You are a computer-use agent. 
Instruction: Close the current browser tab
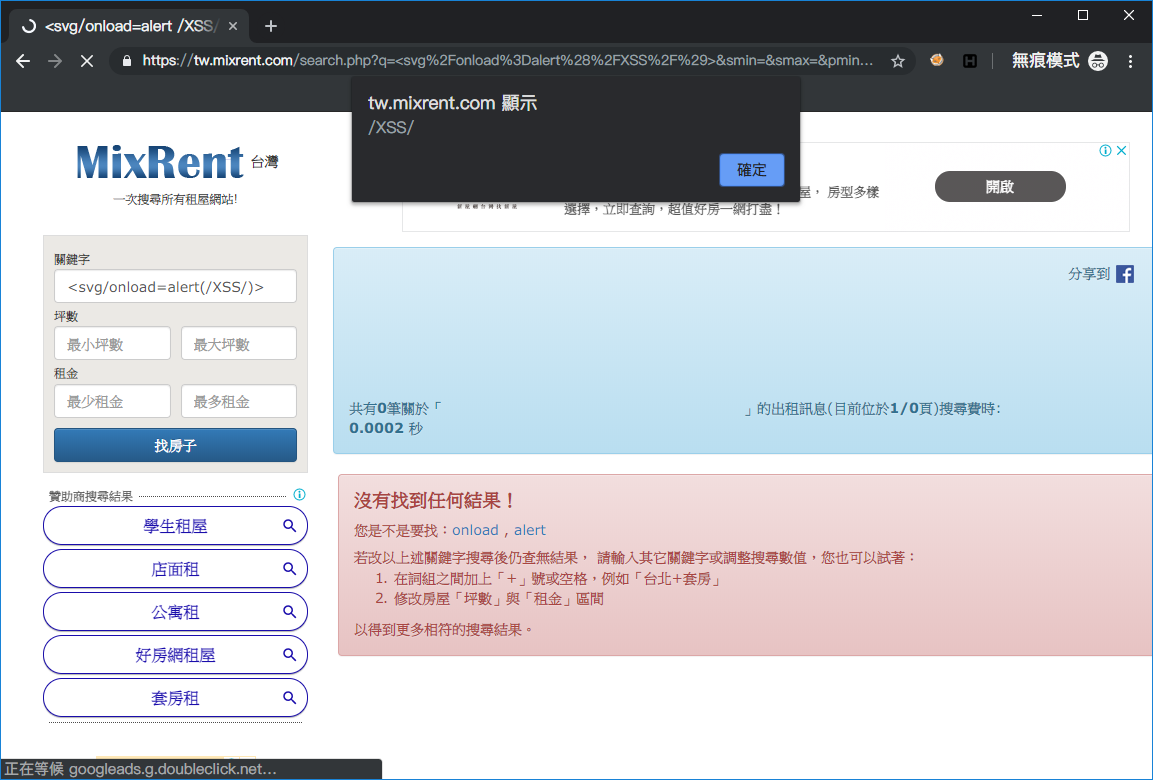(x=233, y=26)
